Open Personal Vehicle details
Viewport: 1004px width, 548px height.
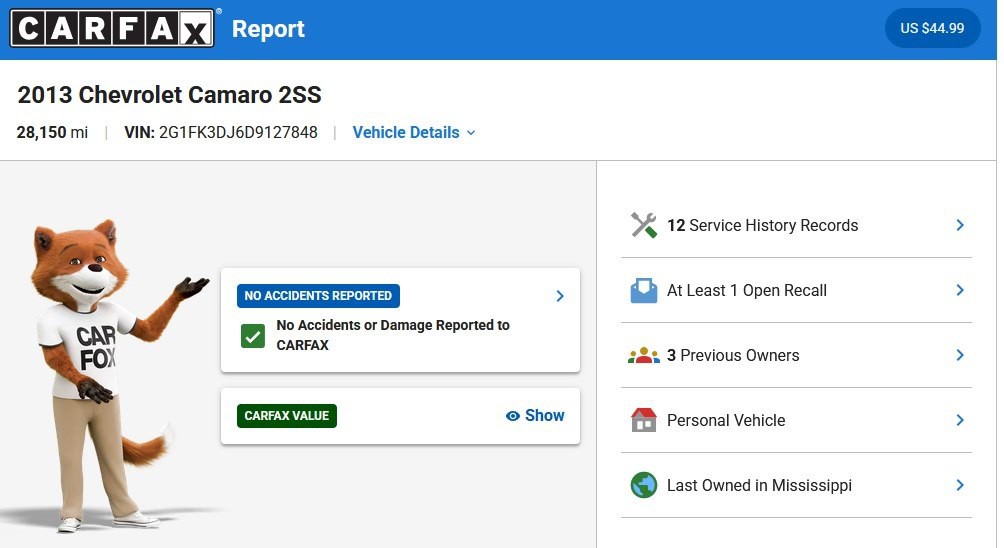pos(796,420)
